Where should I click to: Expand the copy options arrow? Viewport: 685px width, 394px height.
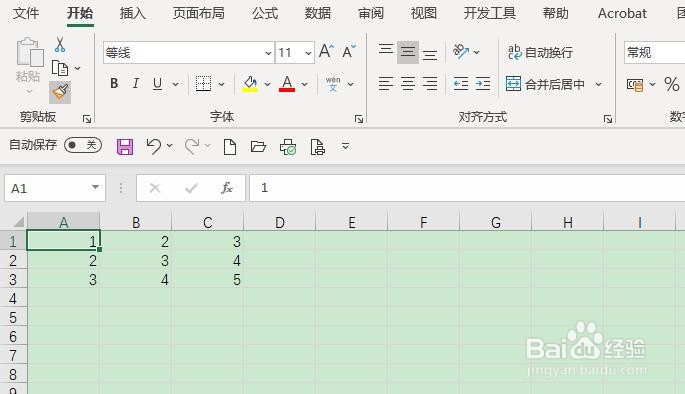[x=77, y=69]
